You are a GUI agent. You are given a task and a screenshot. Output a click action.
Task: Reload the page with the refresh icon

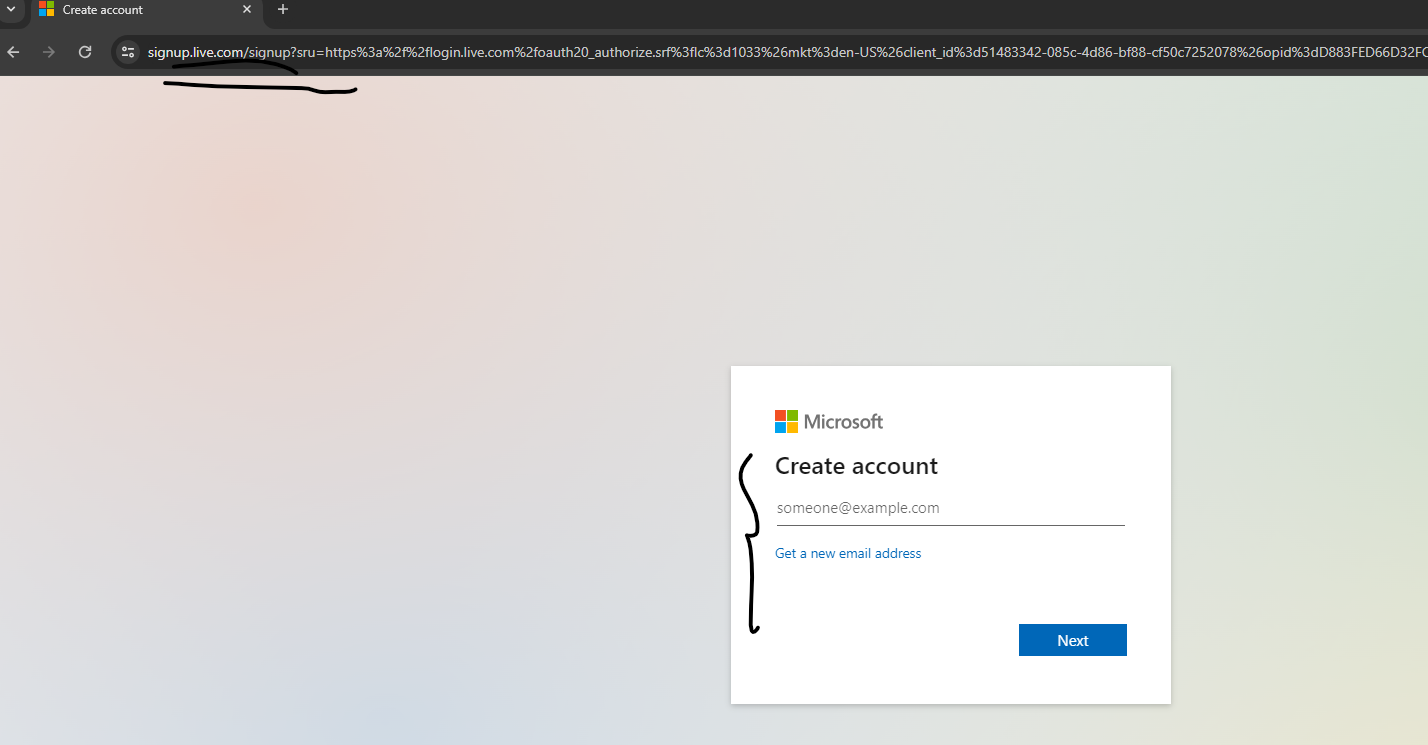click(85, 52)
